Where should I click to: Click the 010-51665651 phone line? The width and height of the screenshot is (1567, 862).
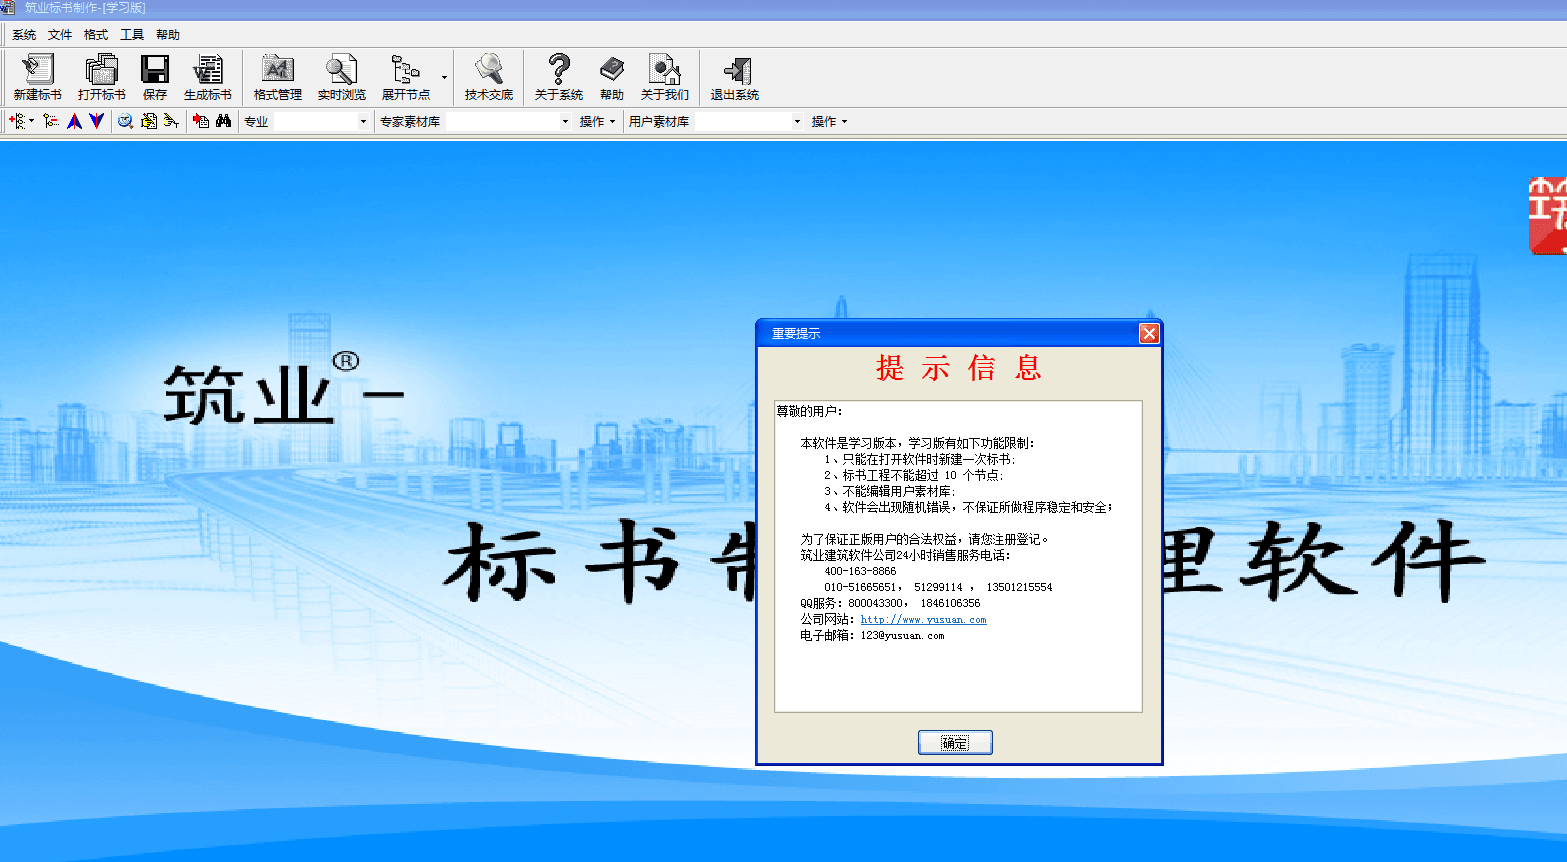click(x=938, y=587)
